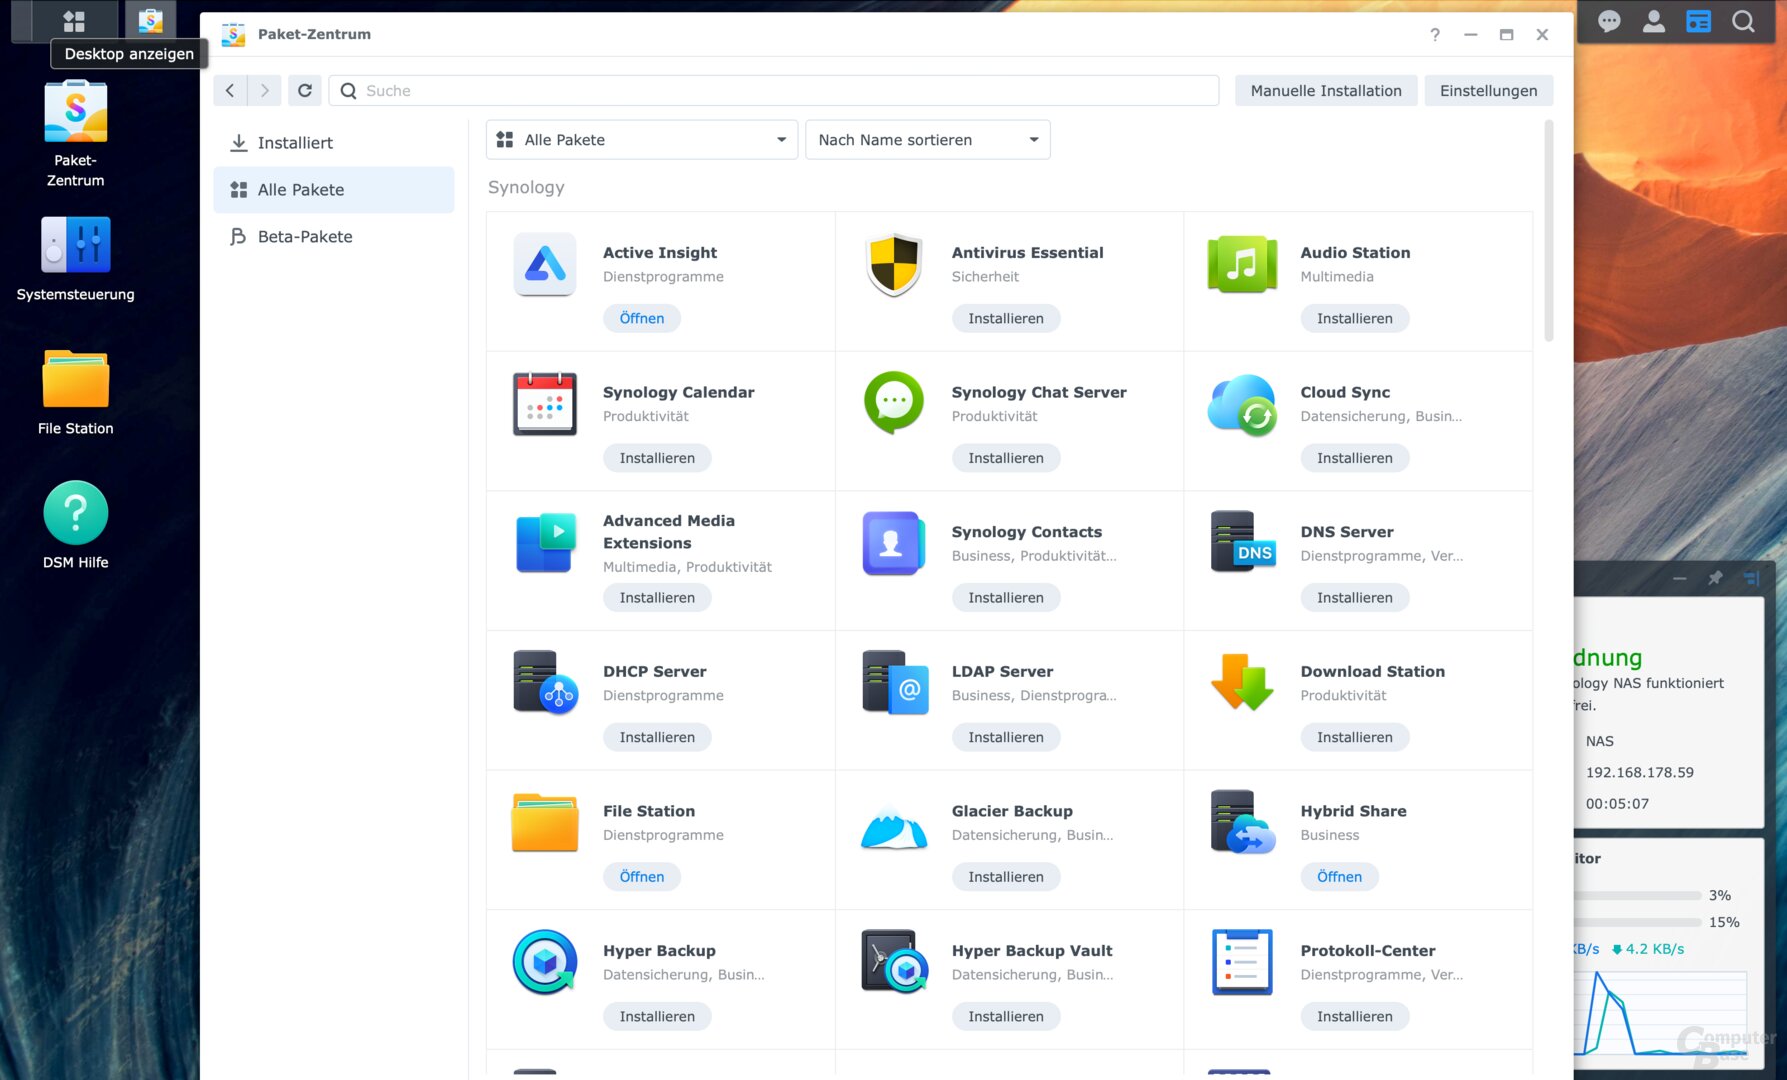Click Manuelle Installation button
This screenshot has height=1080, width=1787.
click(x=1326, y=91)
